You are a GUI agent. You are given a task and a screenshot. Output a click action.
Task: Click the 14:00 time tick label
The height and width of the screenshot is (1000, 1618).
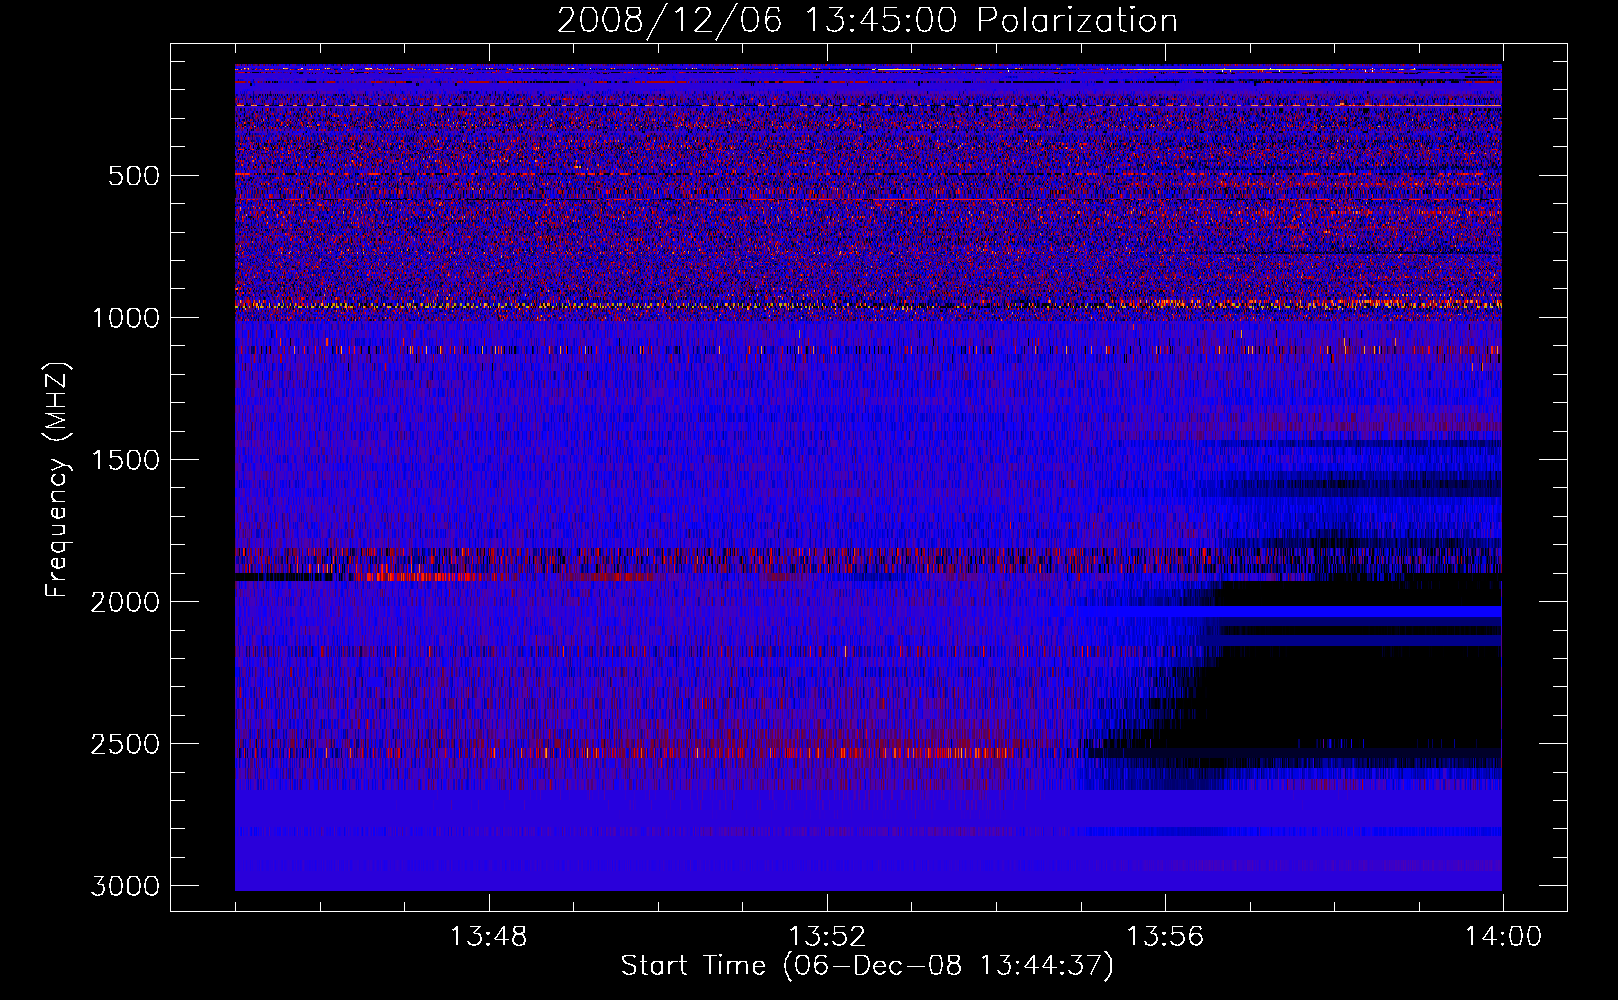coord(1503,937)
